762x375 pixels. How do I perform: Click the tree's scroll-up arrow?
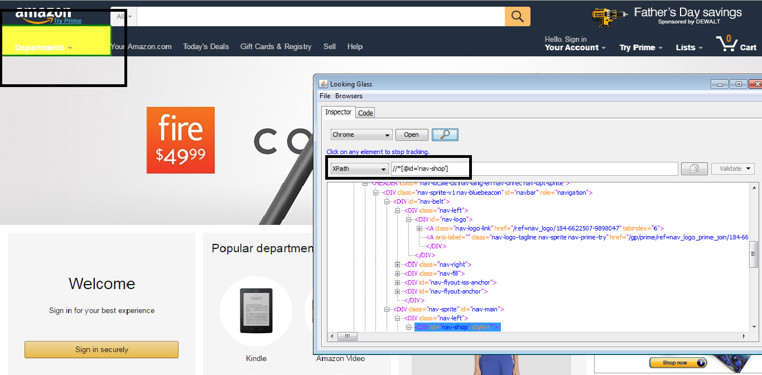point(754,188)
